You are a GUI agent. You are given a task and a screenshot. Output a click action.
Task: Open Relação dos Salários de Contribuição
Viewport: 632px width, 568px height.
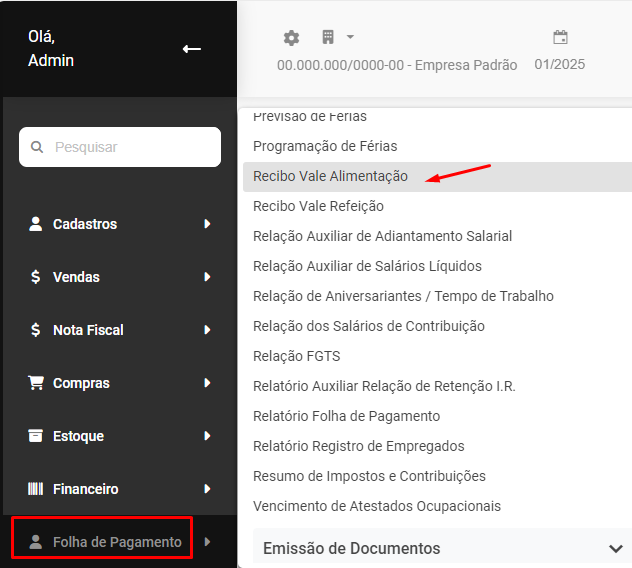[x=369, y=326]
